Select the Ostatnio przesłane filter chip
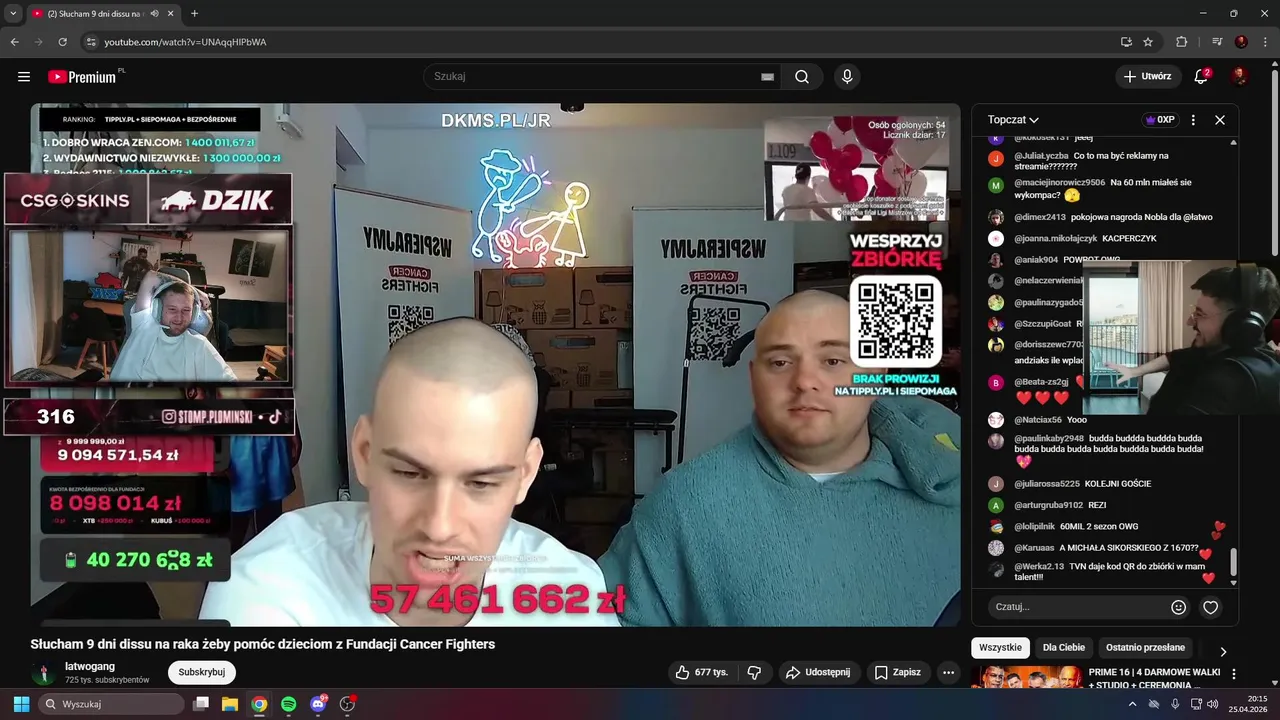 click(x=1145, y=647)
